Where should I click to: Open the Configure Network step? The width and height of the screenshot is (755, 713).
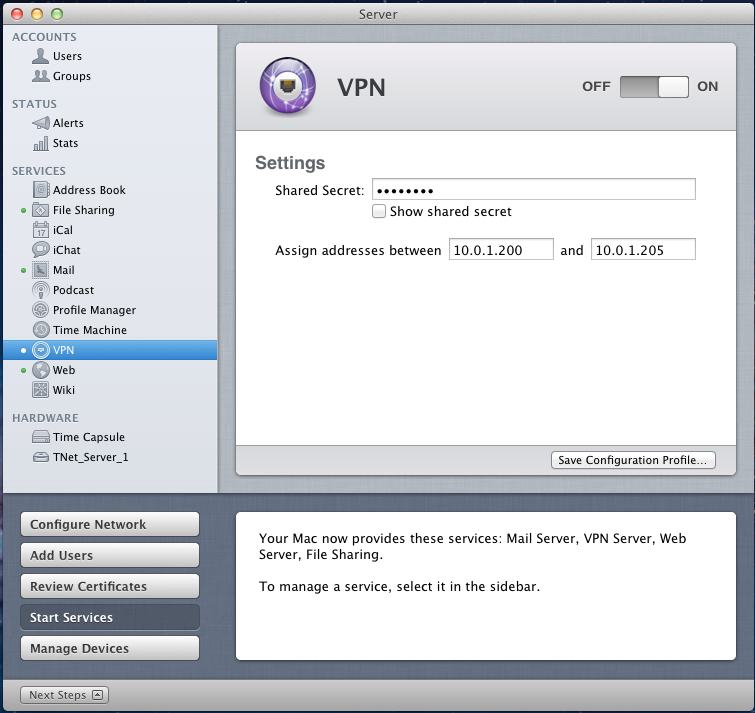pos(110,524)
